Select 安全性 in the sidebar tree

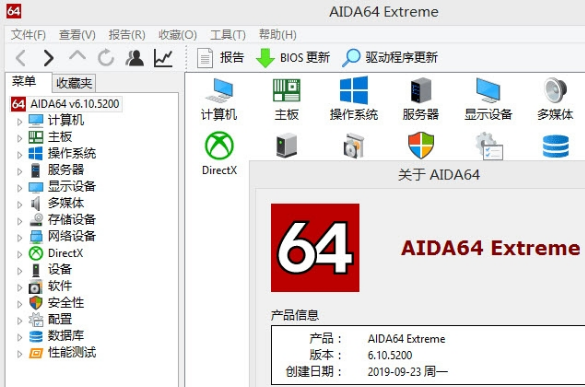[66, 303]
